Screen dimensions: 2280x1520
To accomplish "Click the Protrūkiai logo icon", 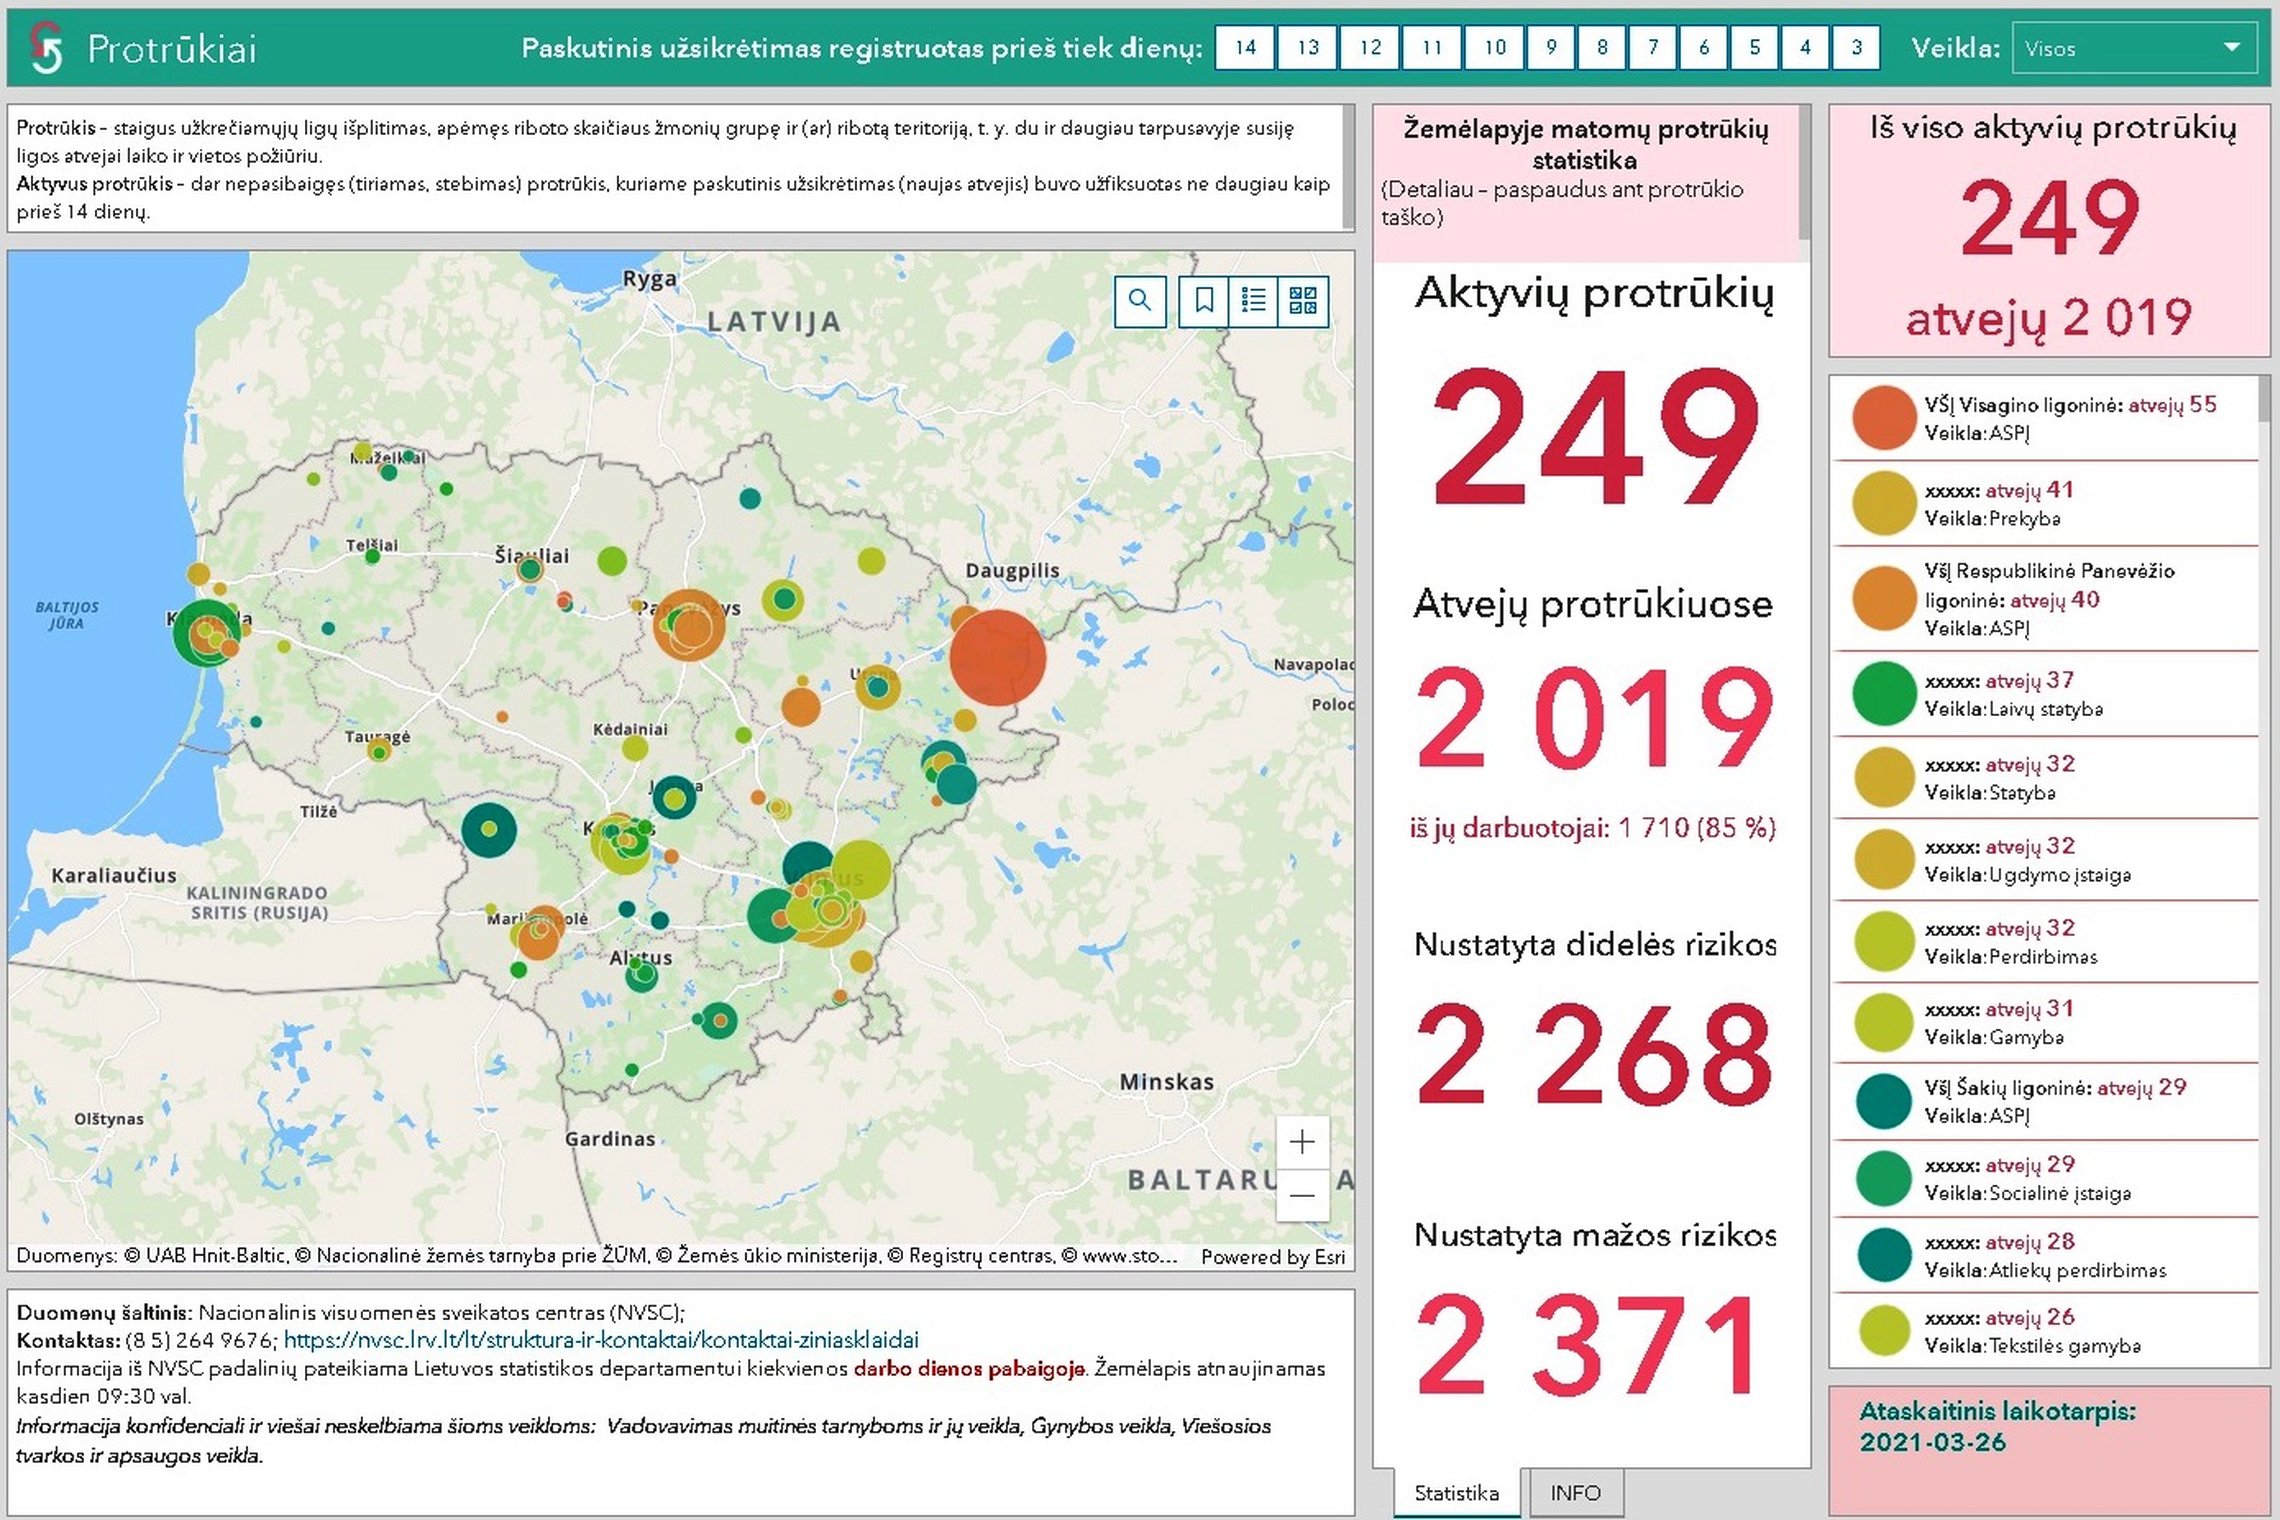I will [45, 48].
